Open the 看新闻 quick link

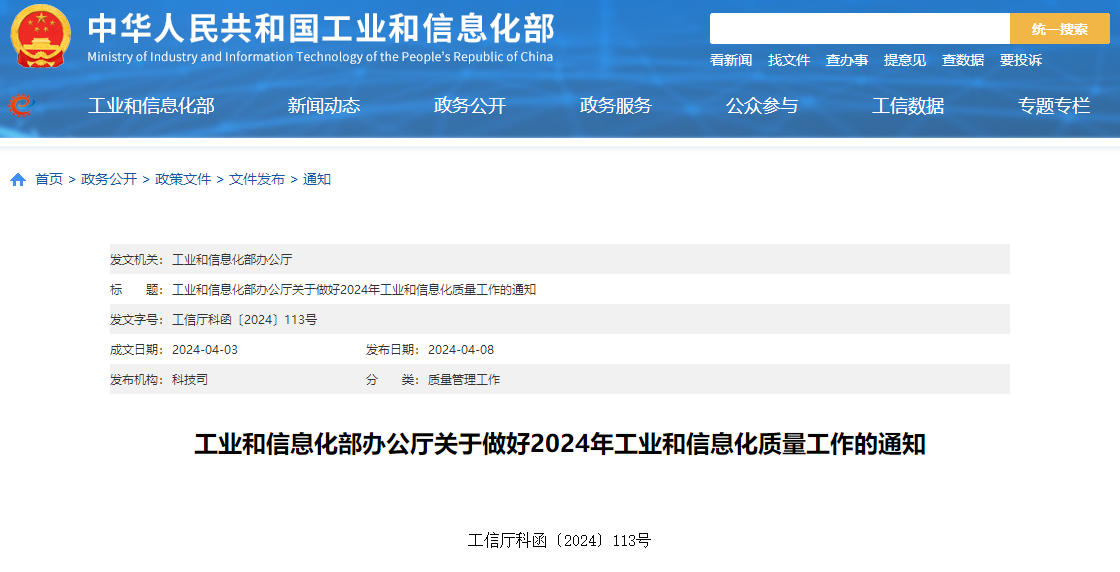pos(731,60)
